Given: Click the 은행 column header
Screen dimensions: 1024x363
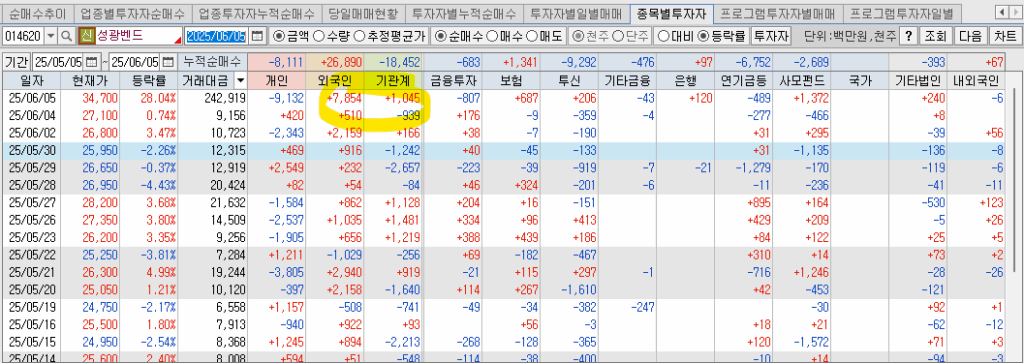Looking at the screenshot, I should coord(687,81).
